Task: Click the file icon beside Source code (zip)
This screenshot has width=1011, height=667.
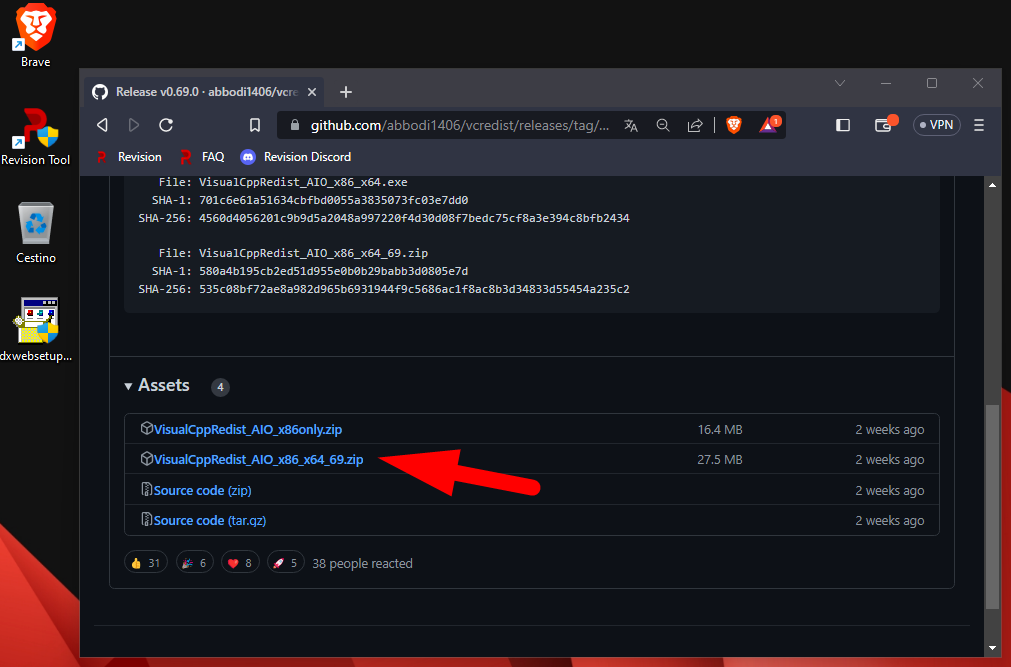Action: [146, 490]
